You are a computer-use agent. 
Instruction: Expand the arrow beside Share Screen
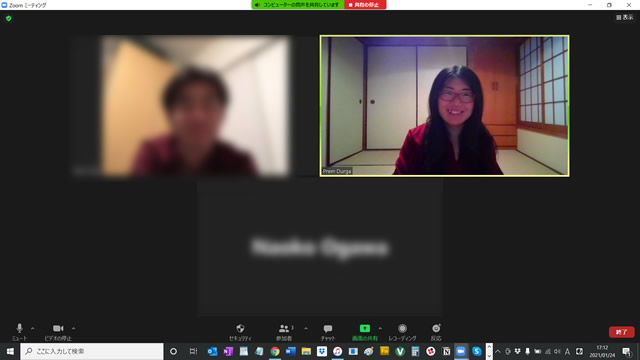[x=380, y=328]
